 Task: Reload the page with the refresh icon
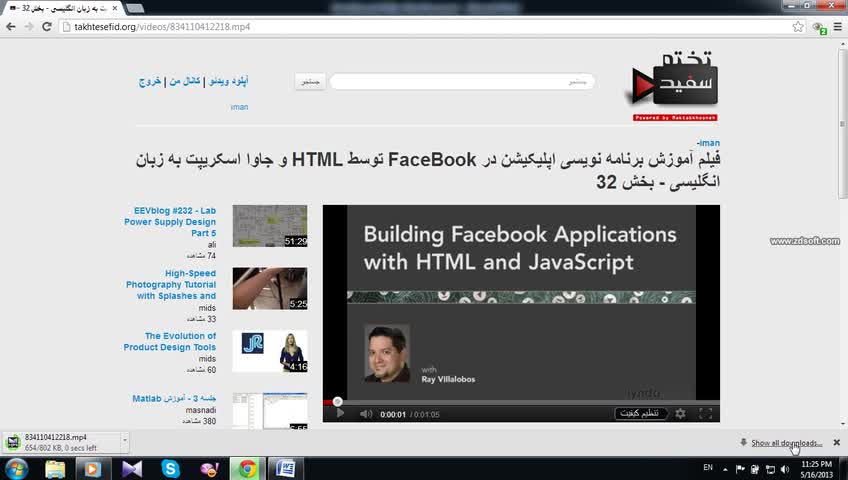[x=47, y=26]
